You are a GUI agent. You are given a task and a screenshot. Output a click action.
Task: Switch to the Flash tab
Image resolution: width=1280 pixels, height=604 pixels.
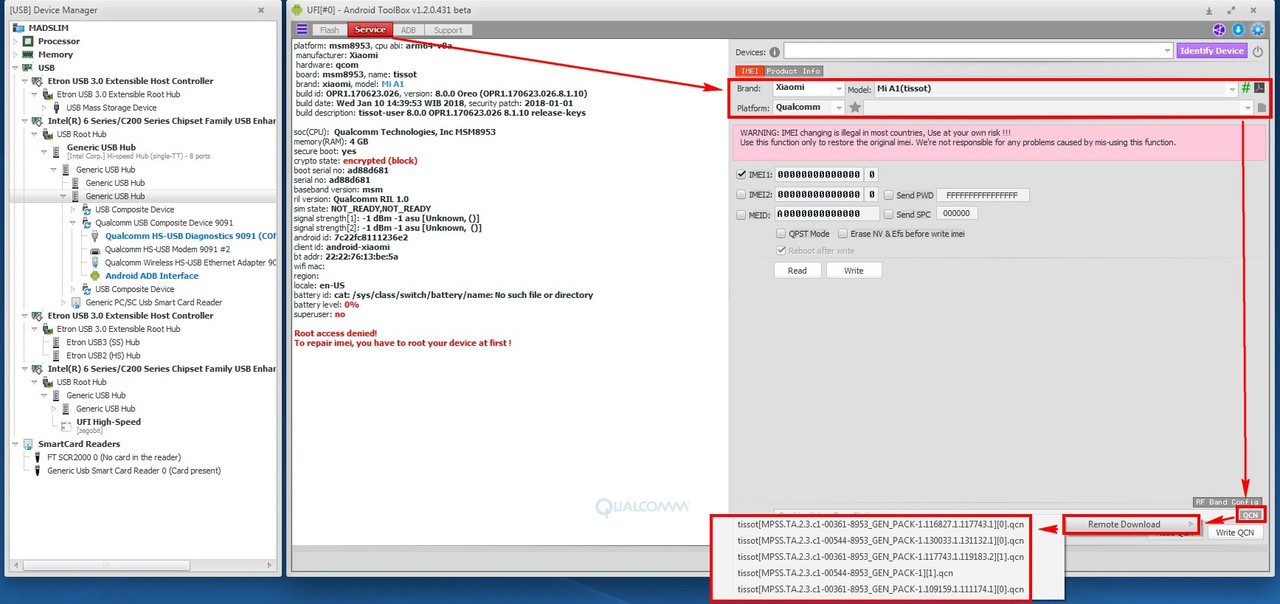coord(329,30)
